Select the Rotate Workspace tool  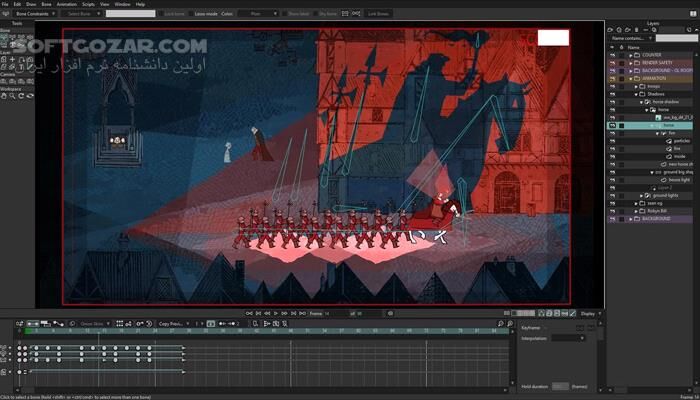tap(21, 96)
